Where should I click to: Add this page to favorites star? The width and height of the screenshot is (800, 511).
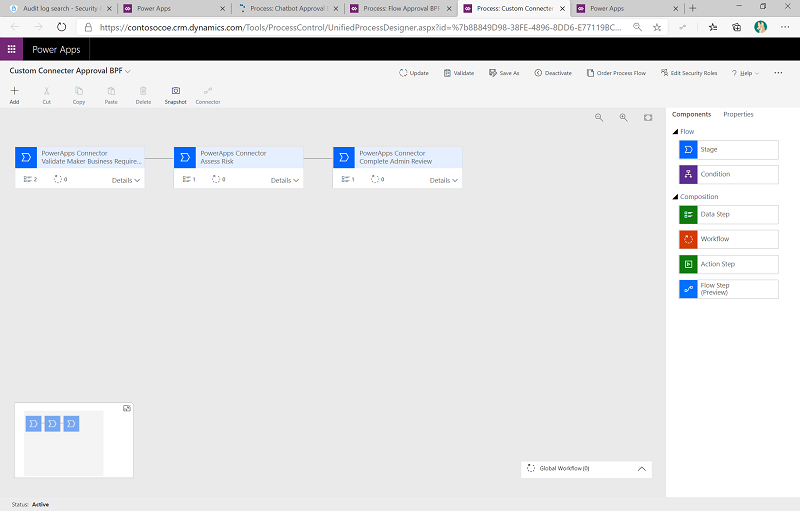657,27
